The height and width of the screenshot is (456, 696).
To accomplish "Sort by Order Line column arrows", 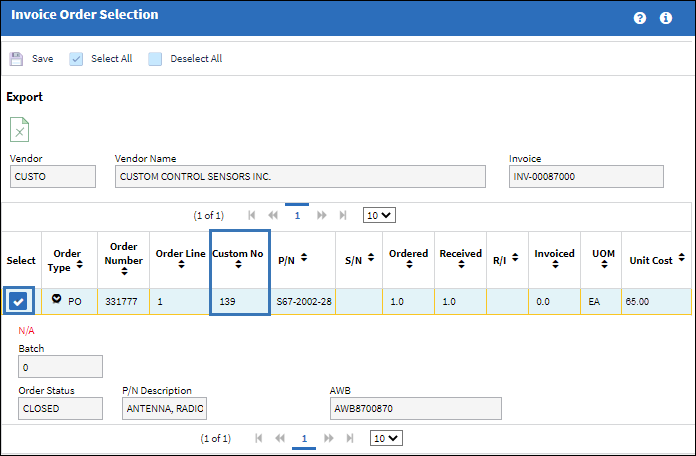I will coord(181,264).
